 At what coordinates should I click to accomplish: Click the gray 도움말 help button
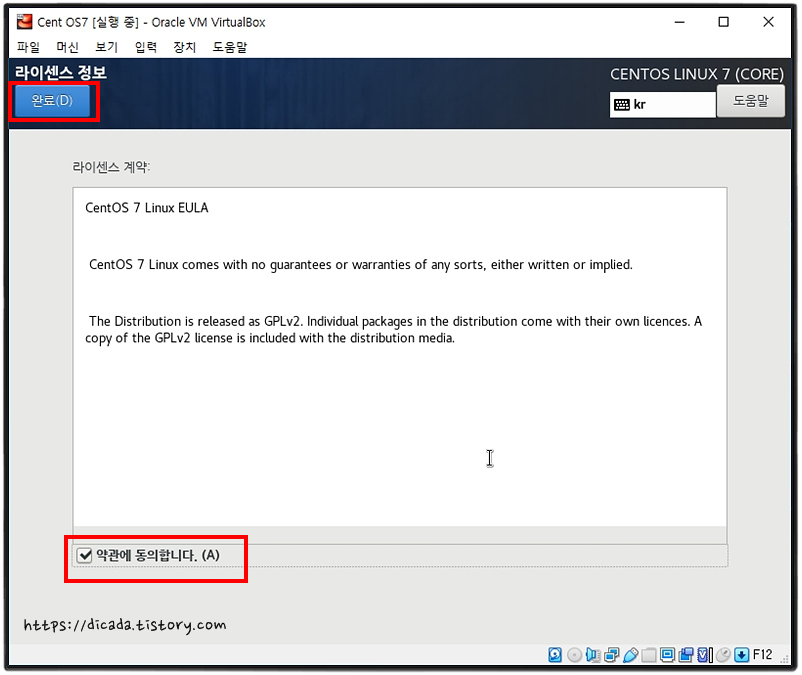(750, 101)
